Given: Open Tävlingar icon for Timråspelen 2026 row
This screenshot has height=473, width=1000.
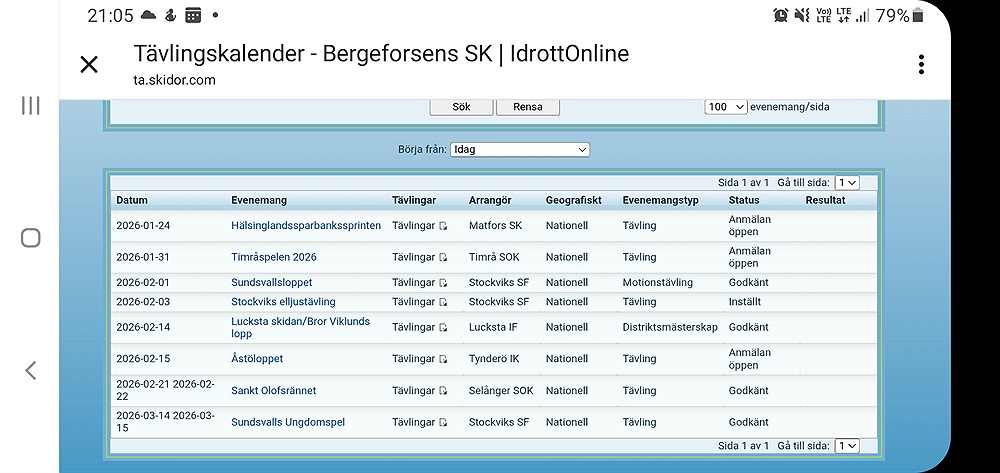Looking at the screenshot, I should (443, 257).
